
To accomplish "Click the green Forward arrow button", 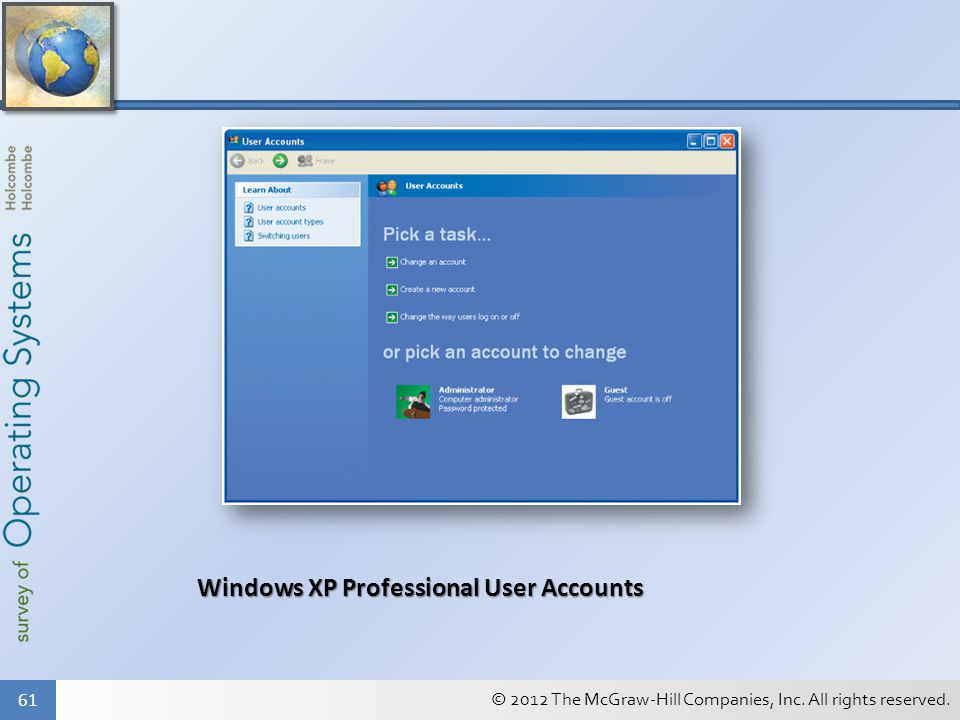I will point(280,161).
